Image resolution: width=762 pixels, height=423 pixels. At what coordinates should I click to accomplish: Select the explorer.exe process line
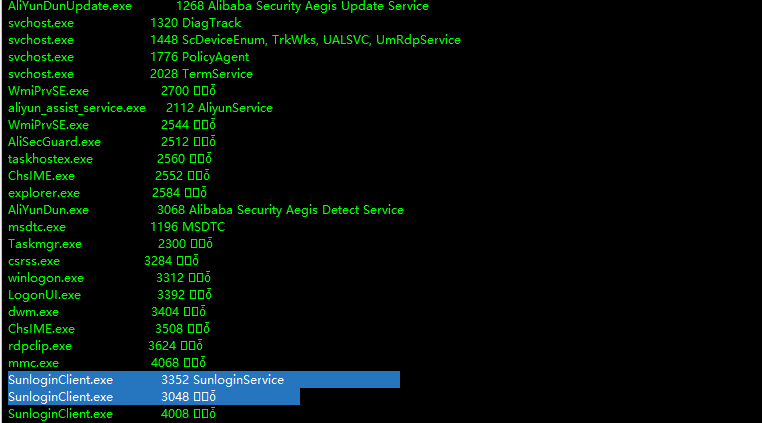[107, 193]
